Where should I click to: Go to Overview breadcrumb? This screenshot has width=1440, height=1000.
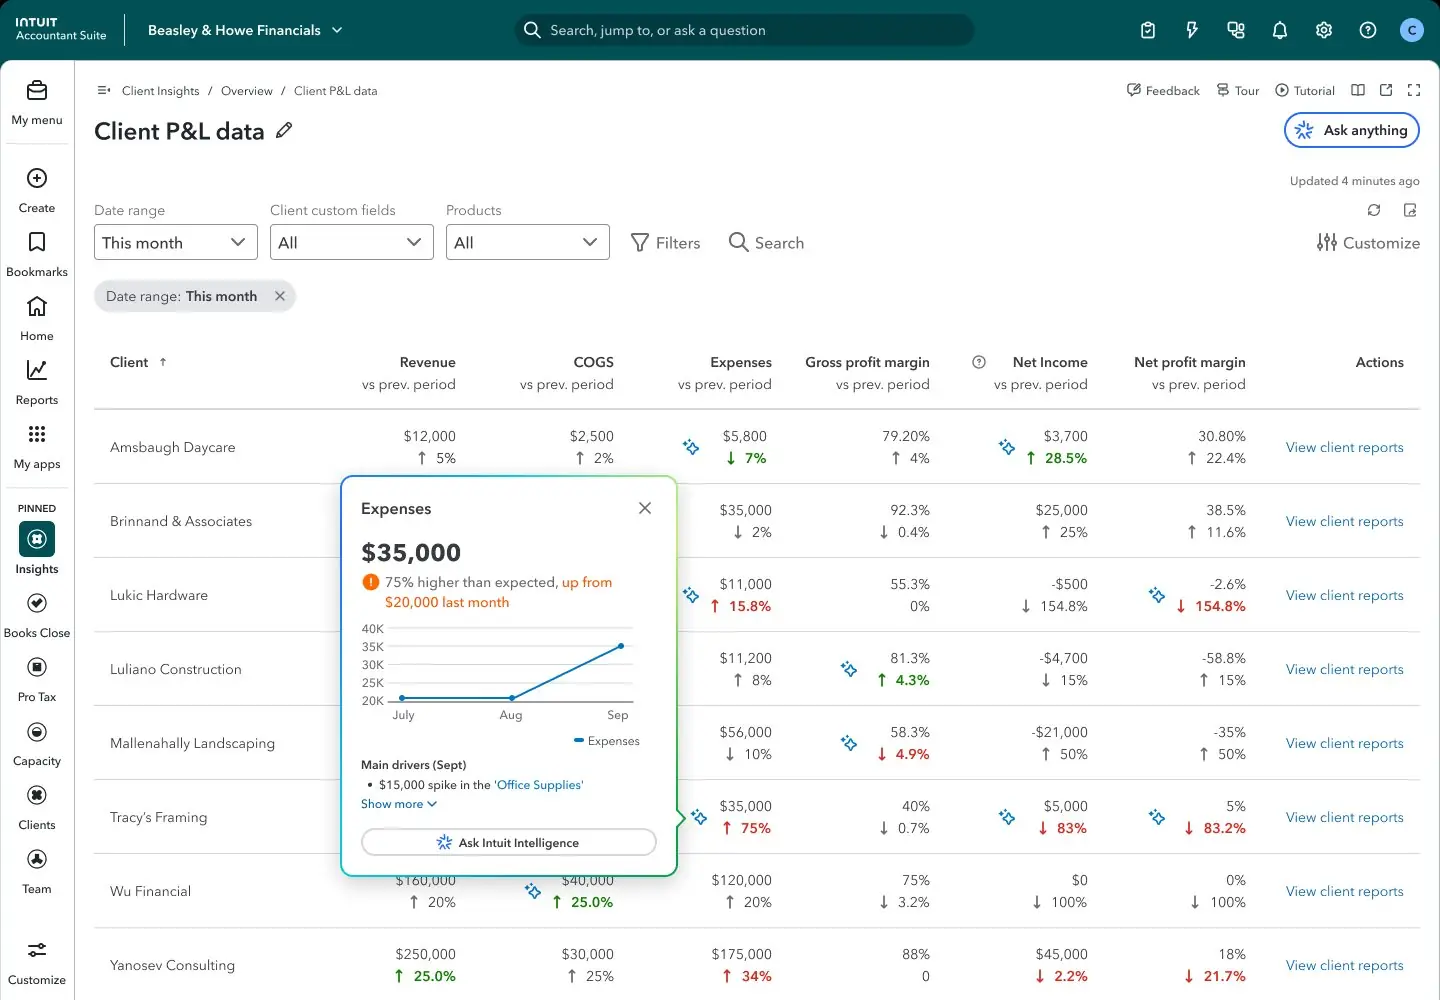[247, 91]
